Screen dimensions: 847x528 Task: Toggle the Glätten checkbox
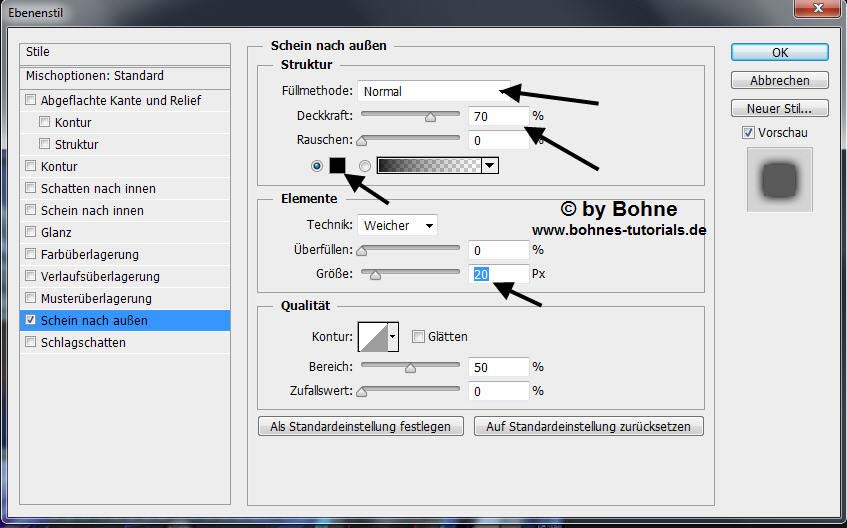pos(419,337)
